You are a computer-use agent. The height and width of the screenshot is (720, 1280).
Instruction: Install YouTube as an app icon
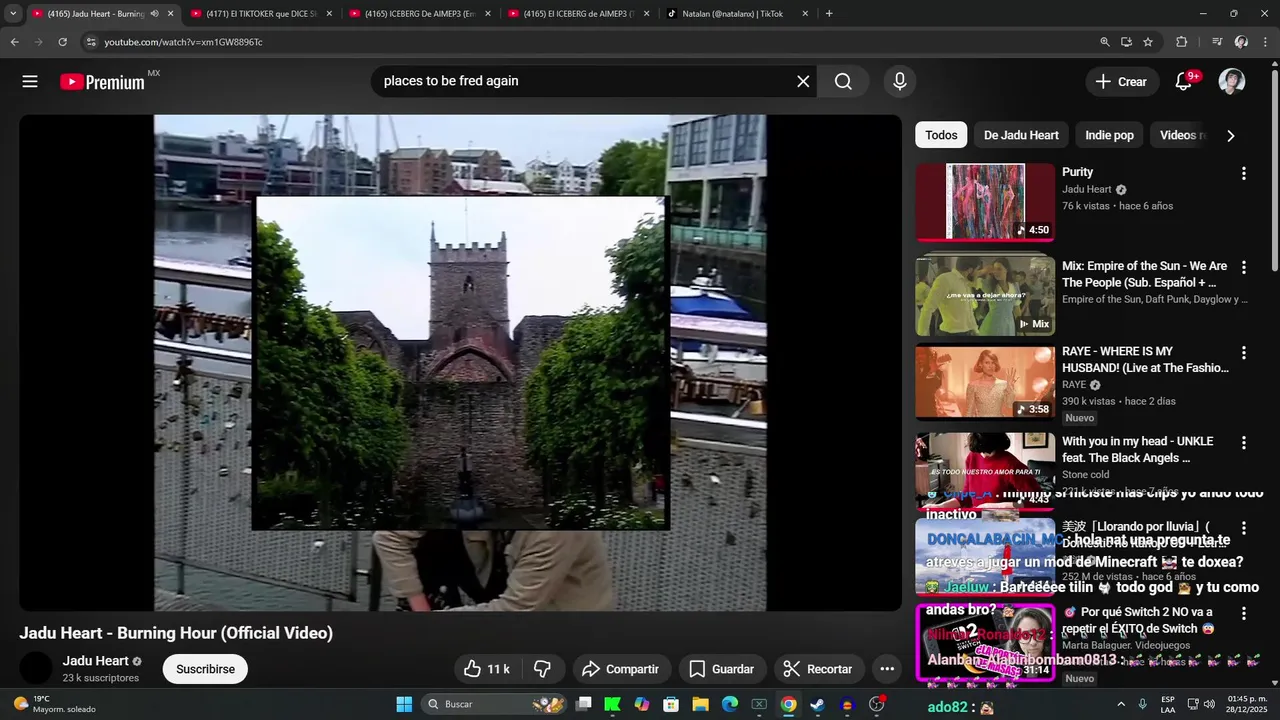click(x=1126, y=42)
